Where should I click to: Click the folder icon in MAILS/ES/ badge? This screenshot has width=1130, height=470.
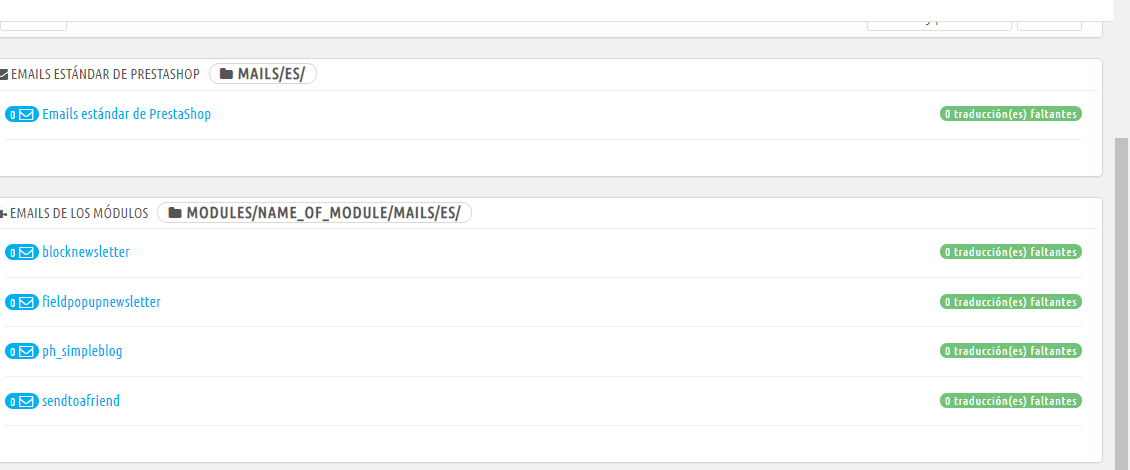[226, 74]
